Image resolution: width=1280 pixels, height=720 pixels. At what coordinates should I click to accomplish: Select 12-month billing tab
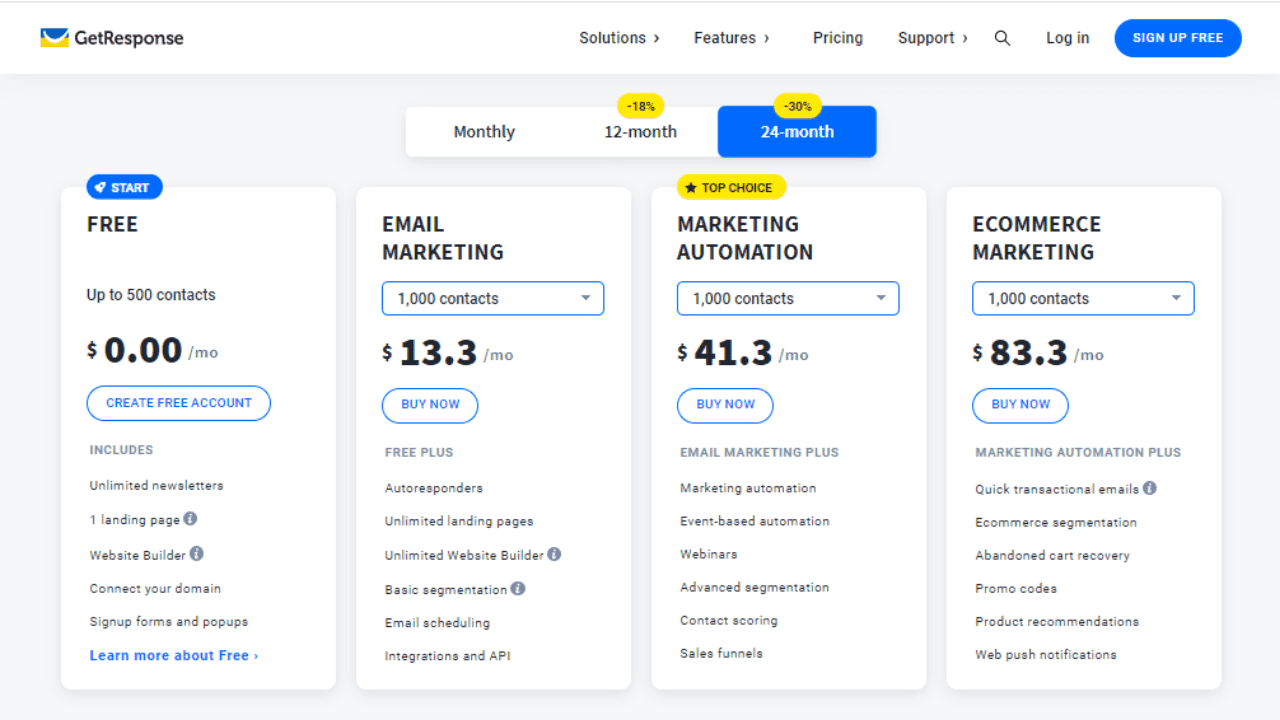coord(640,132)
